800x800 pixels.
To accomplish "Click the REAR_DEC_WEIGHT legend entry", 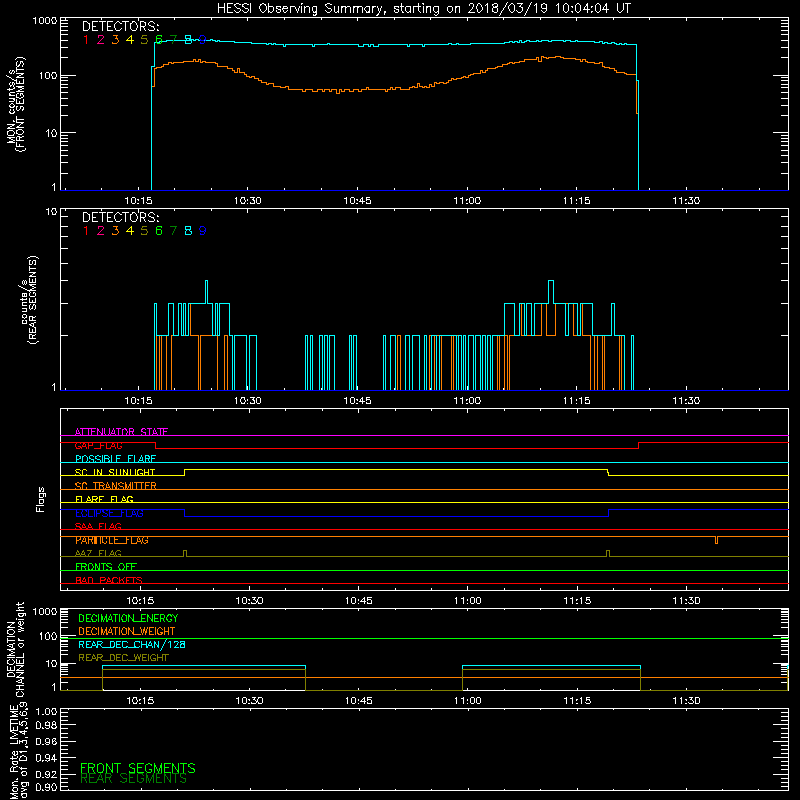I will 123,658.
